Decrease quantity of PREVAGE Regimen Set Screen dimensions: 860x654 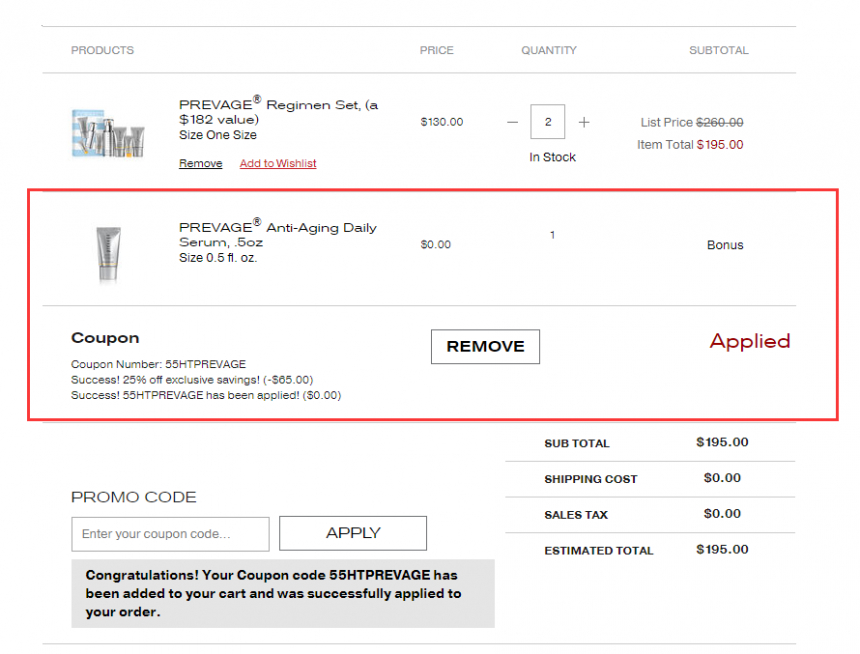(512, 122)
